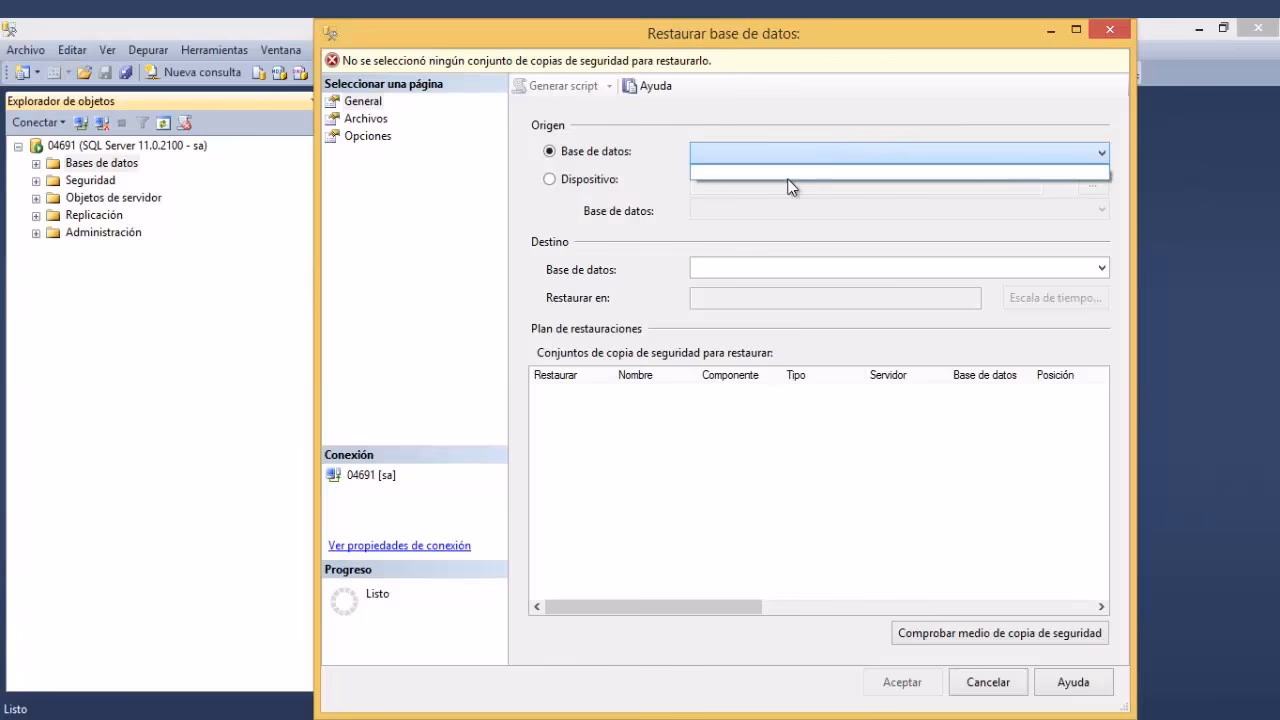Click the disconnect server icon
Image resolution: width=1280 pixels, height=720 pixels.
tap(102, 123)
